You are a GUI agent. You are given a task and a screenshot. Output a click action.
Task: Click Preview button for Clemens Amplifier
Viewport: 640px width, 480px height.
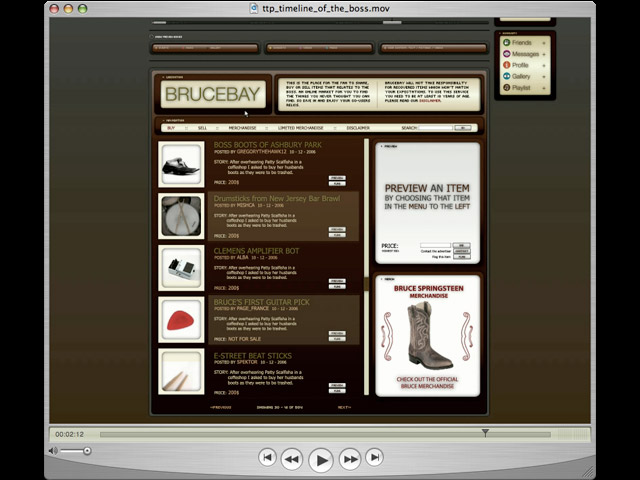tap(337, 281)
